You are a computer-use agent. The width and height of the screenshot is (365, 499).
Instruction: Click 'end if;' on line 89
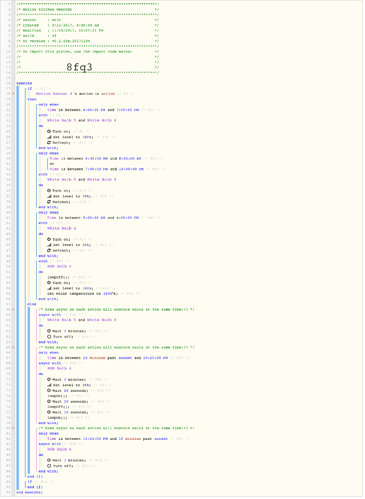pos(35,476)
